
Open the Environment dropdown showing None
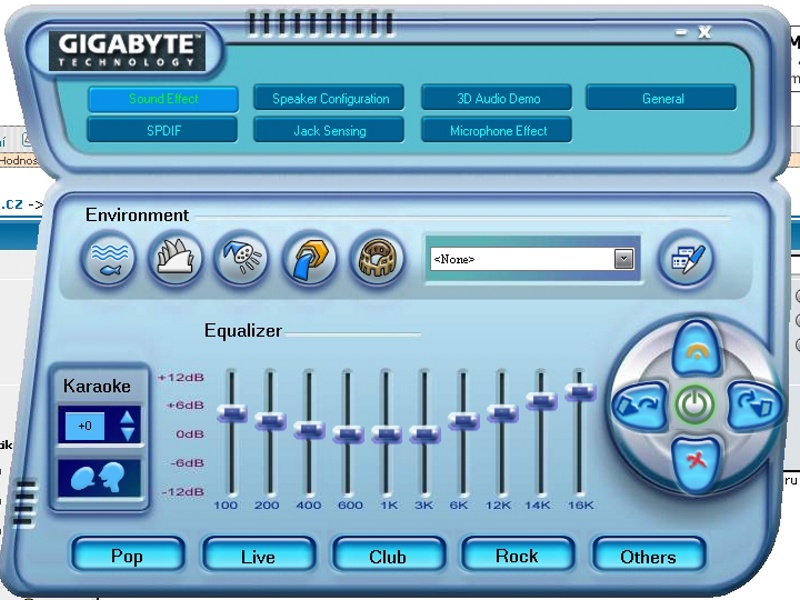click(624, 259)
